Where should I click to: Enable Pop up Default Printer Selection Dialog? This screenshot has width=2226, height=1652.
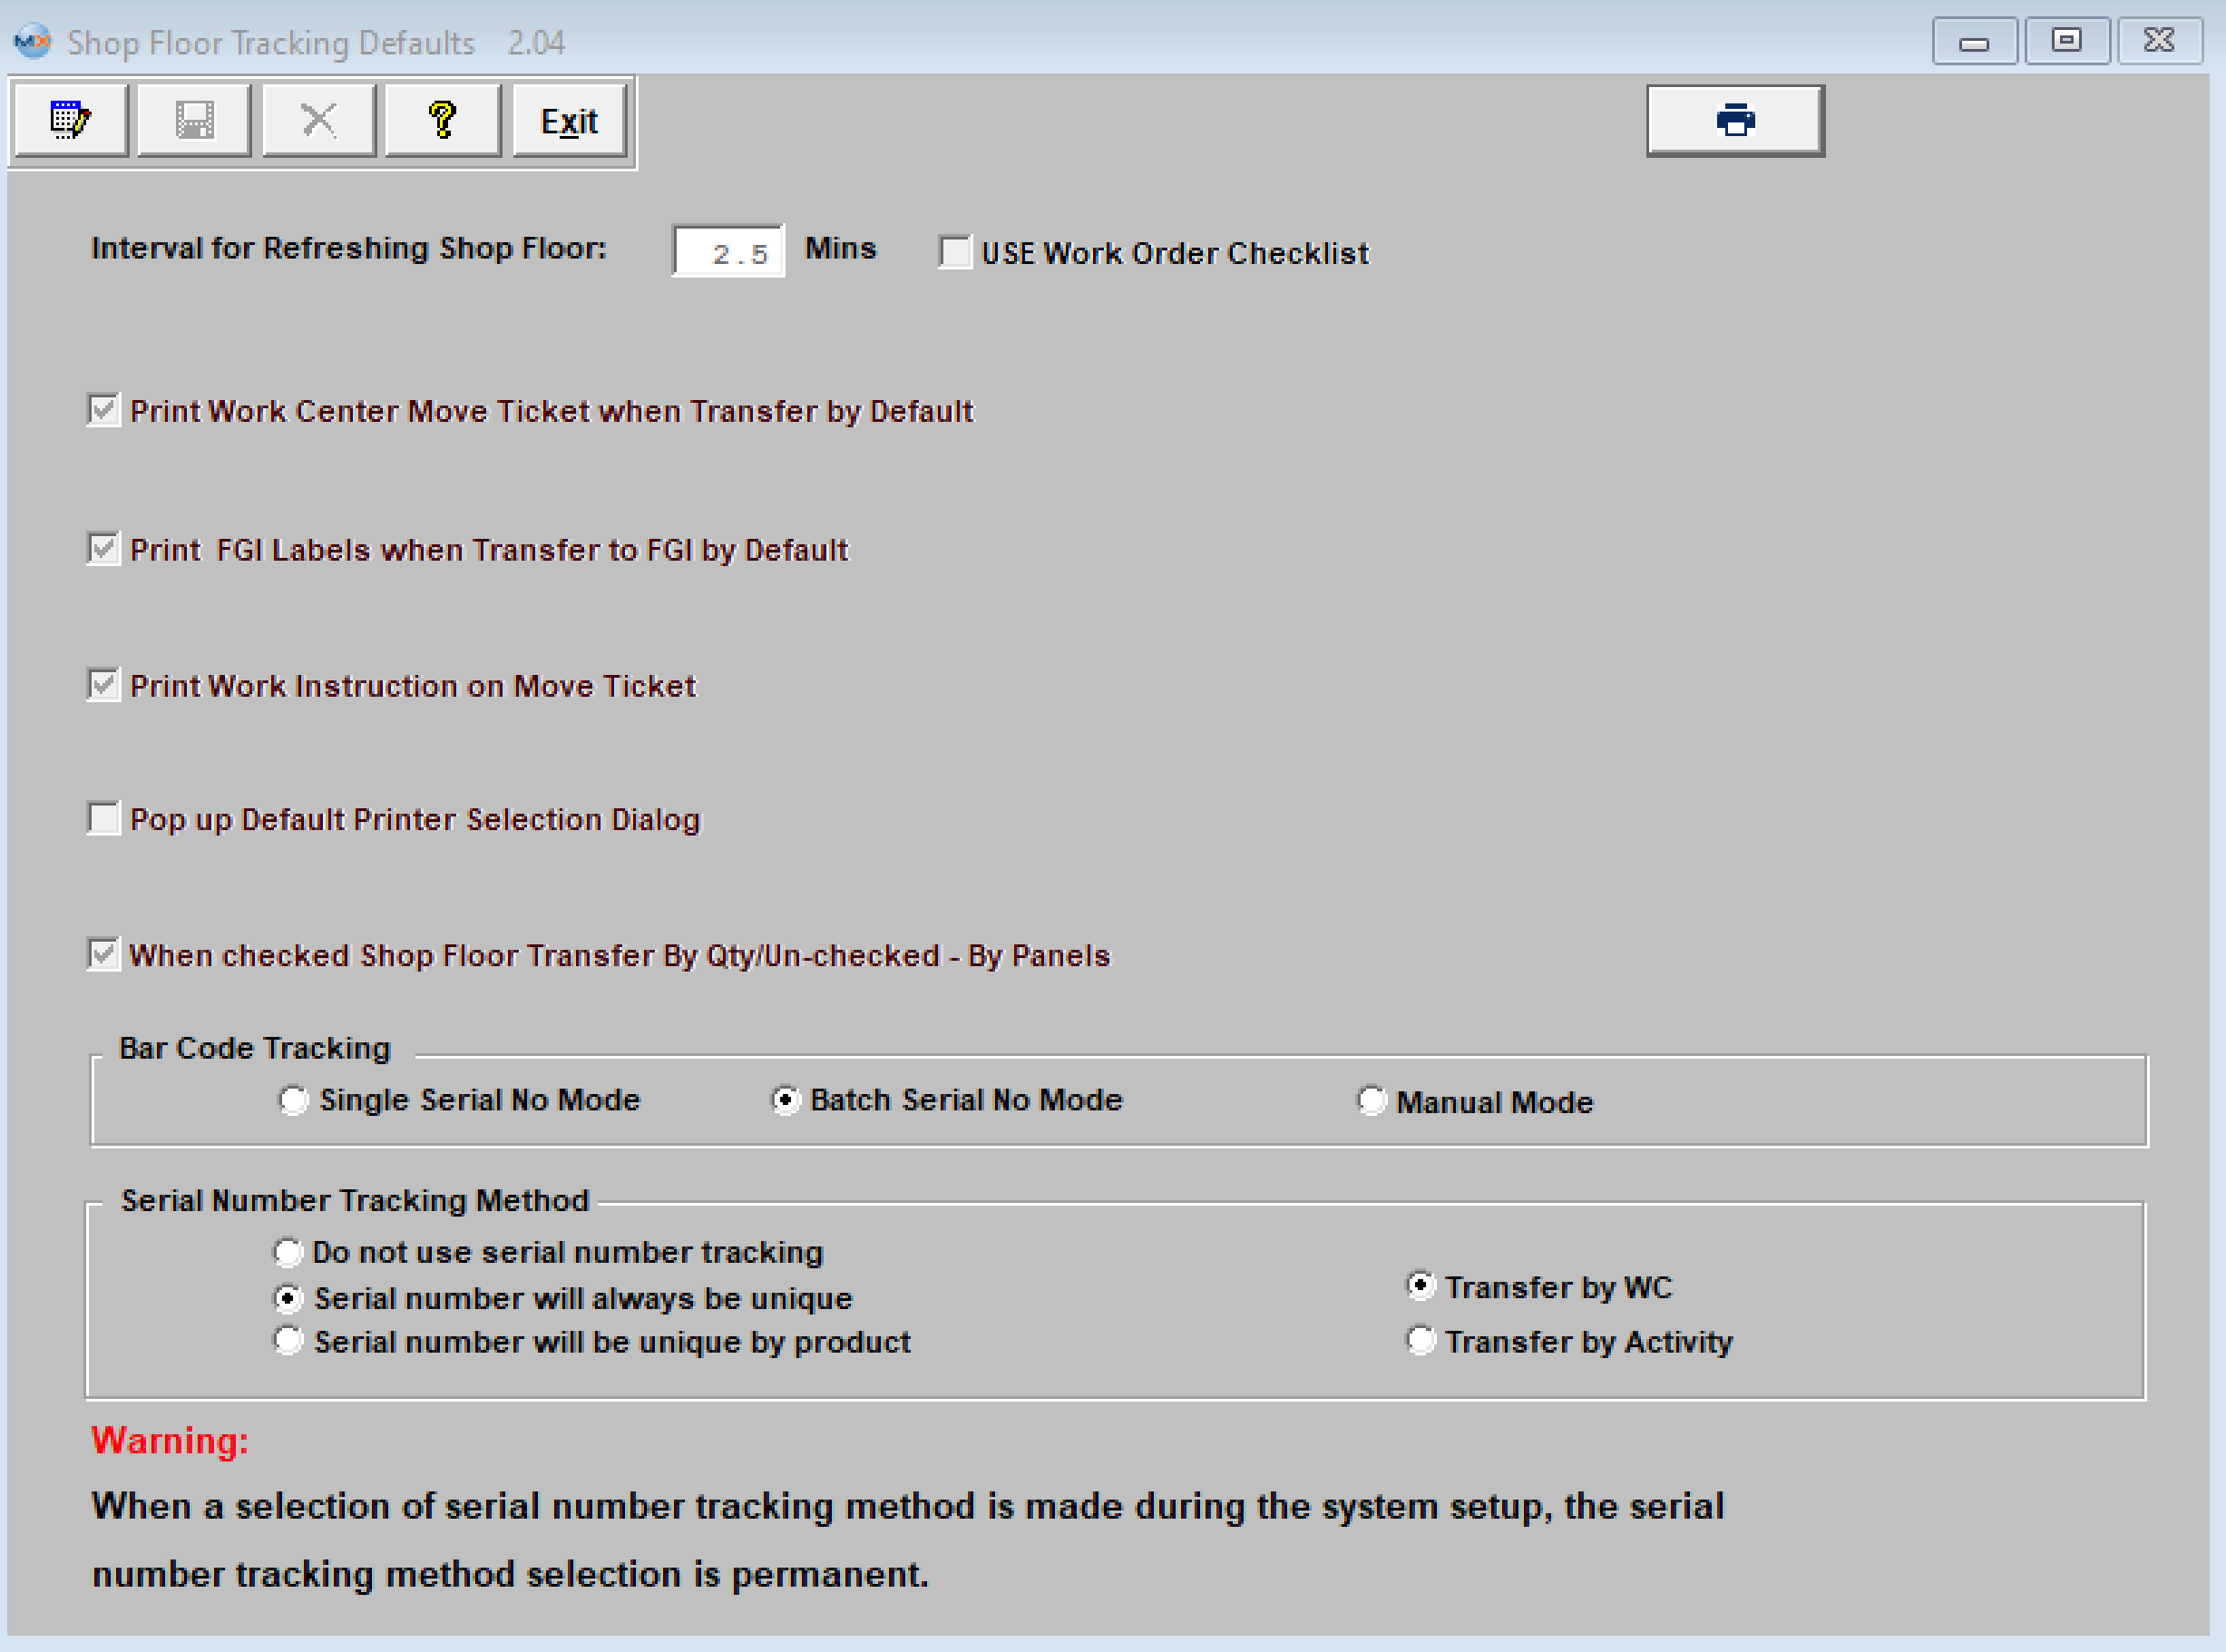point(104,819)
